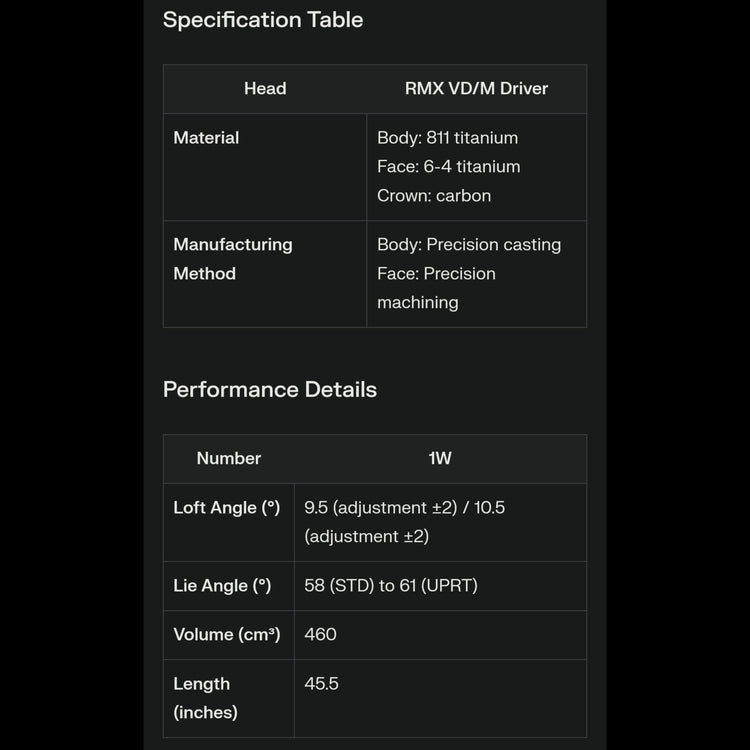The height and width of the screenshot is (750, 750).
Task: Select the Loft Angle row label
Action: tap(227, 508)
